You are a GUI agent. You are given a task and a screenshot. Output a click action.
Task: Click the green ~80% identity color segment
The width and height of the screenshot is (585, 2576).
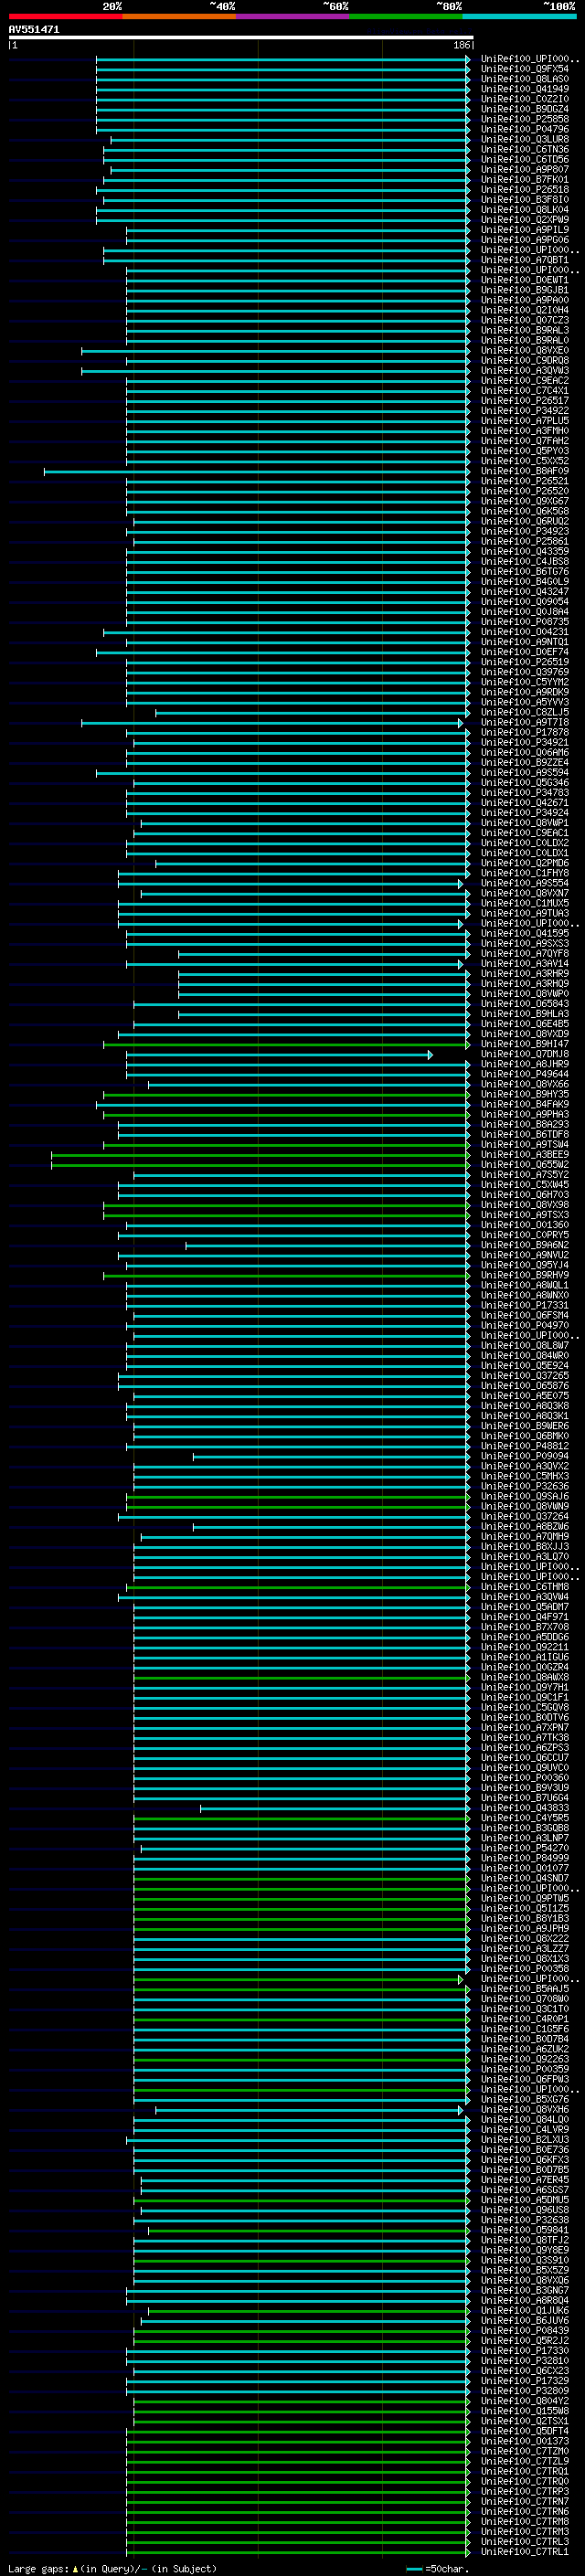[x=406, y=16]
